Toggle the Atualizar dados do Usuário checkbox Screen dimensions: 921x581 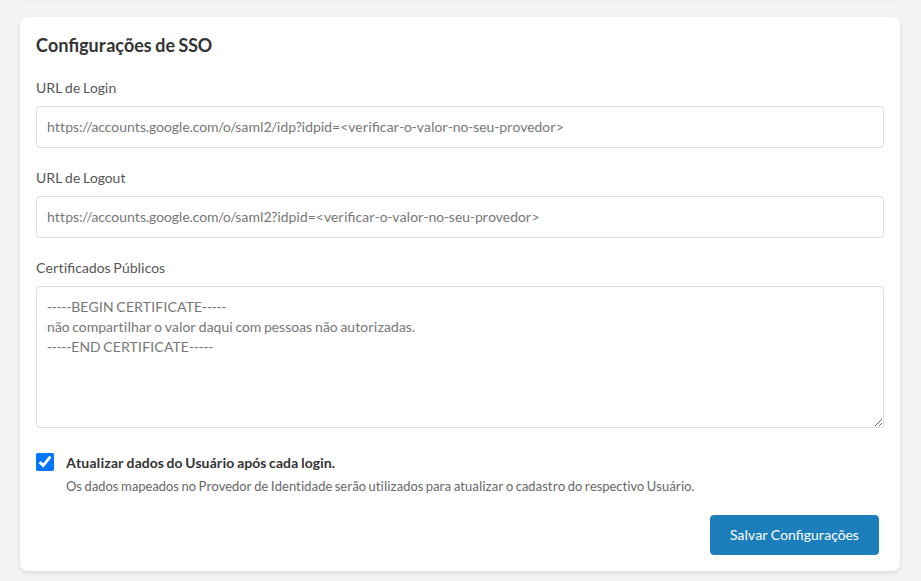(x=45, y=462)
